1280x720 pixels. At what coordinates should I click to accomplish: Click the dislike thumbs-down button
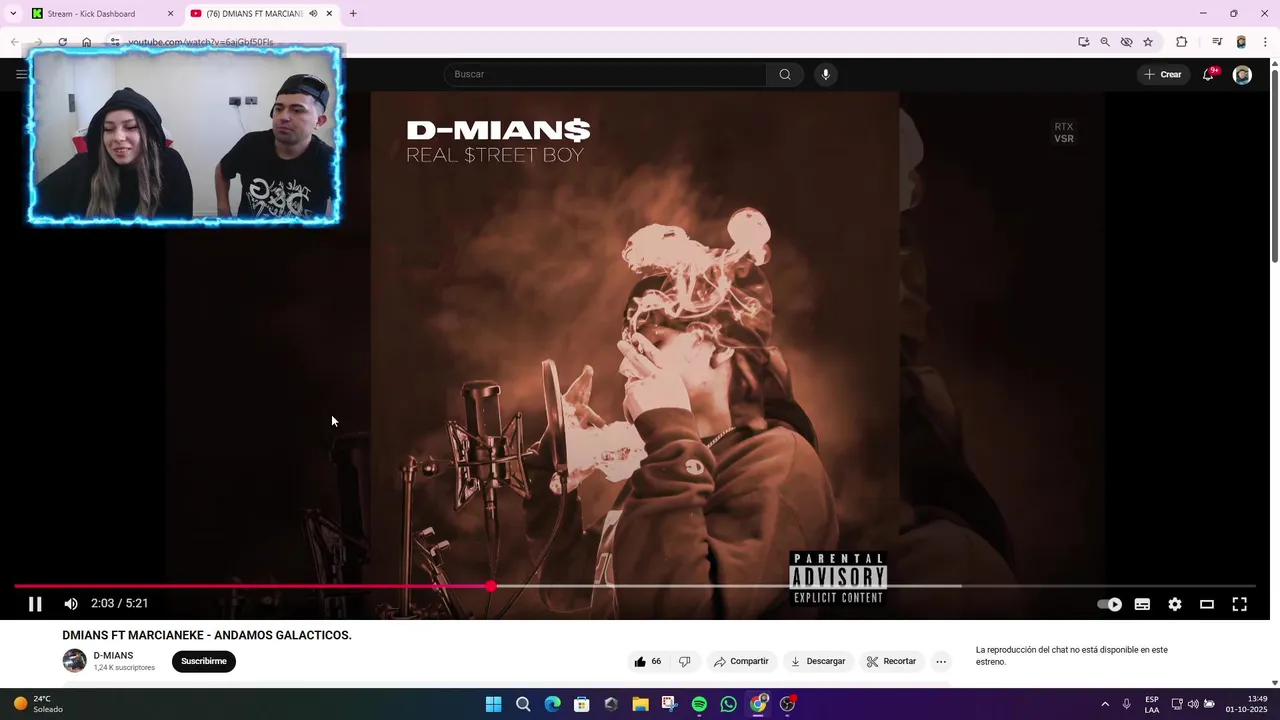click(684, 661)
